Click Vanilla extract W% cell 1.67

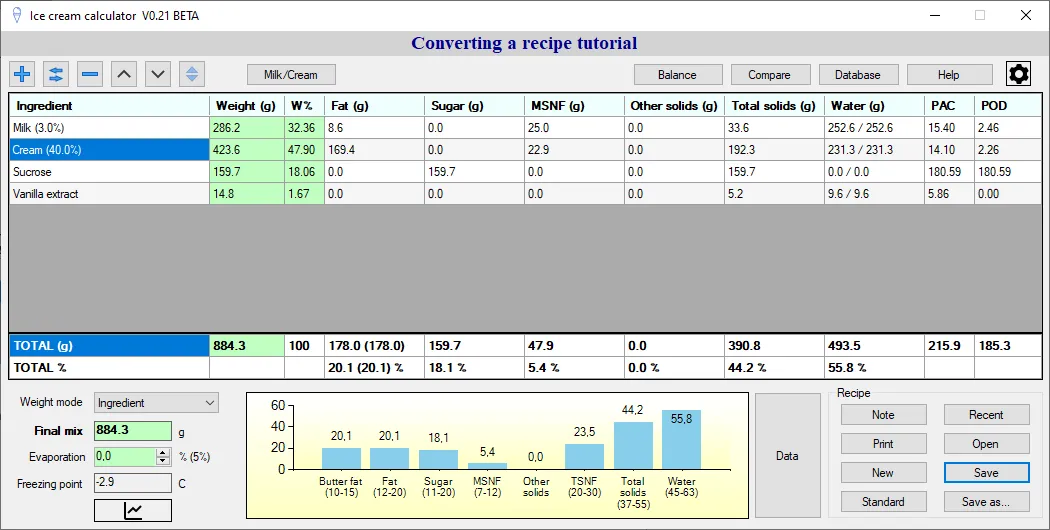tap(305, 194)
